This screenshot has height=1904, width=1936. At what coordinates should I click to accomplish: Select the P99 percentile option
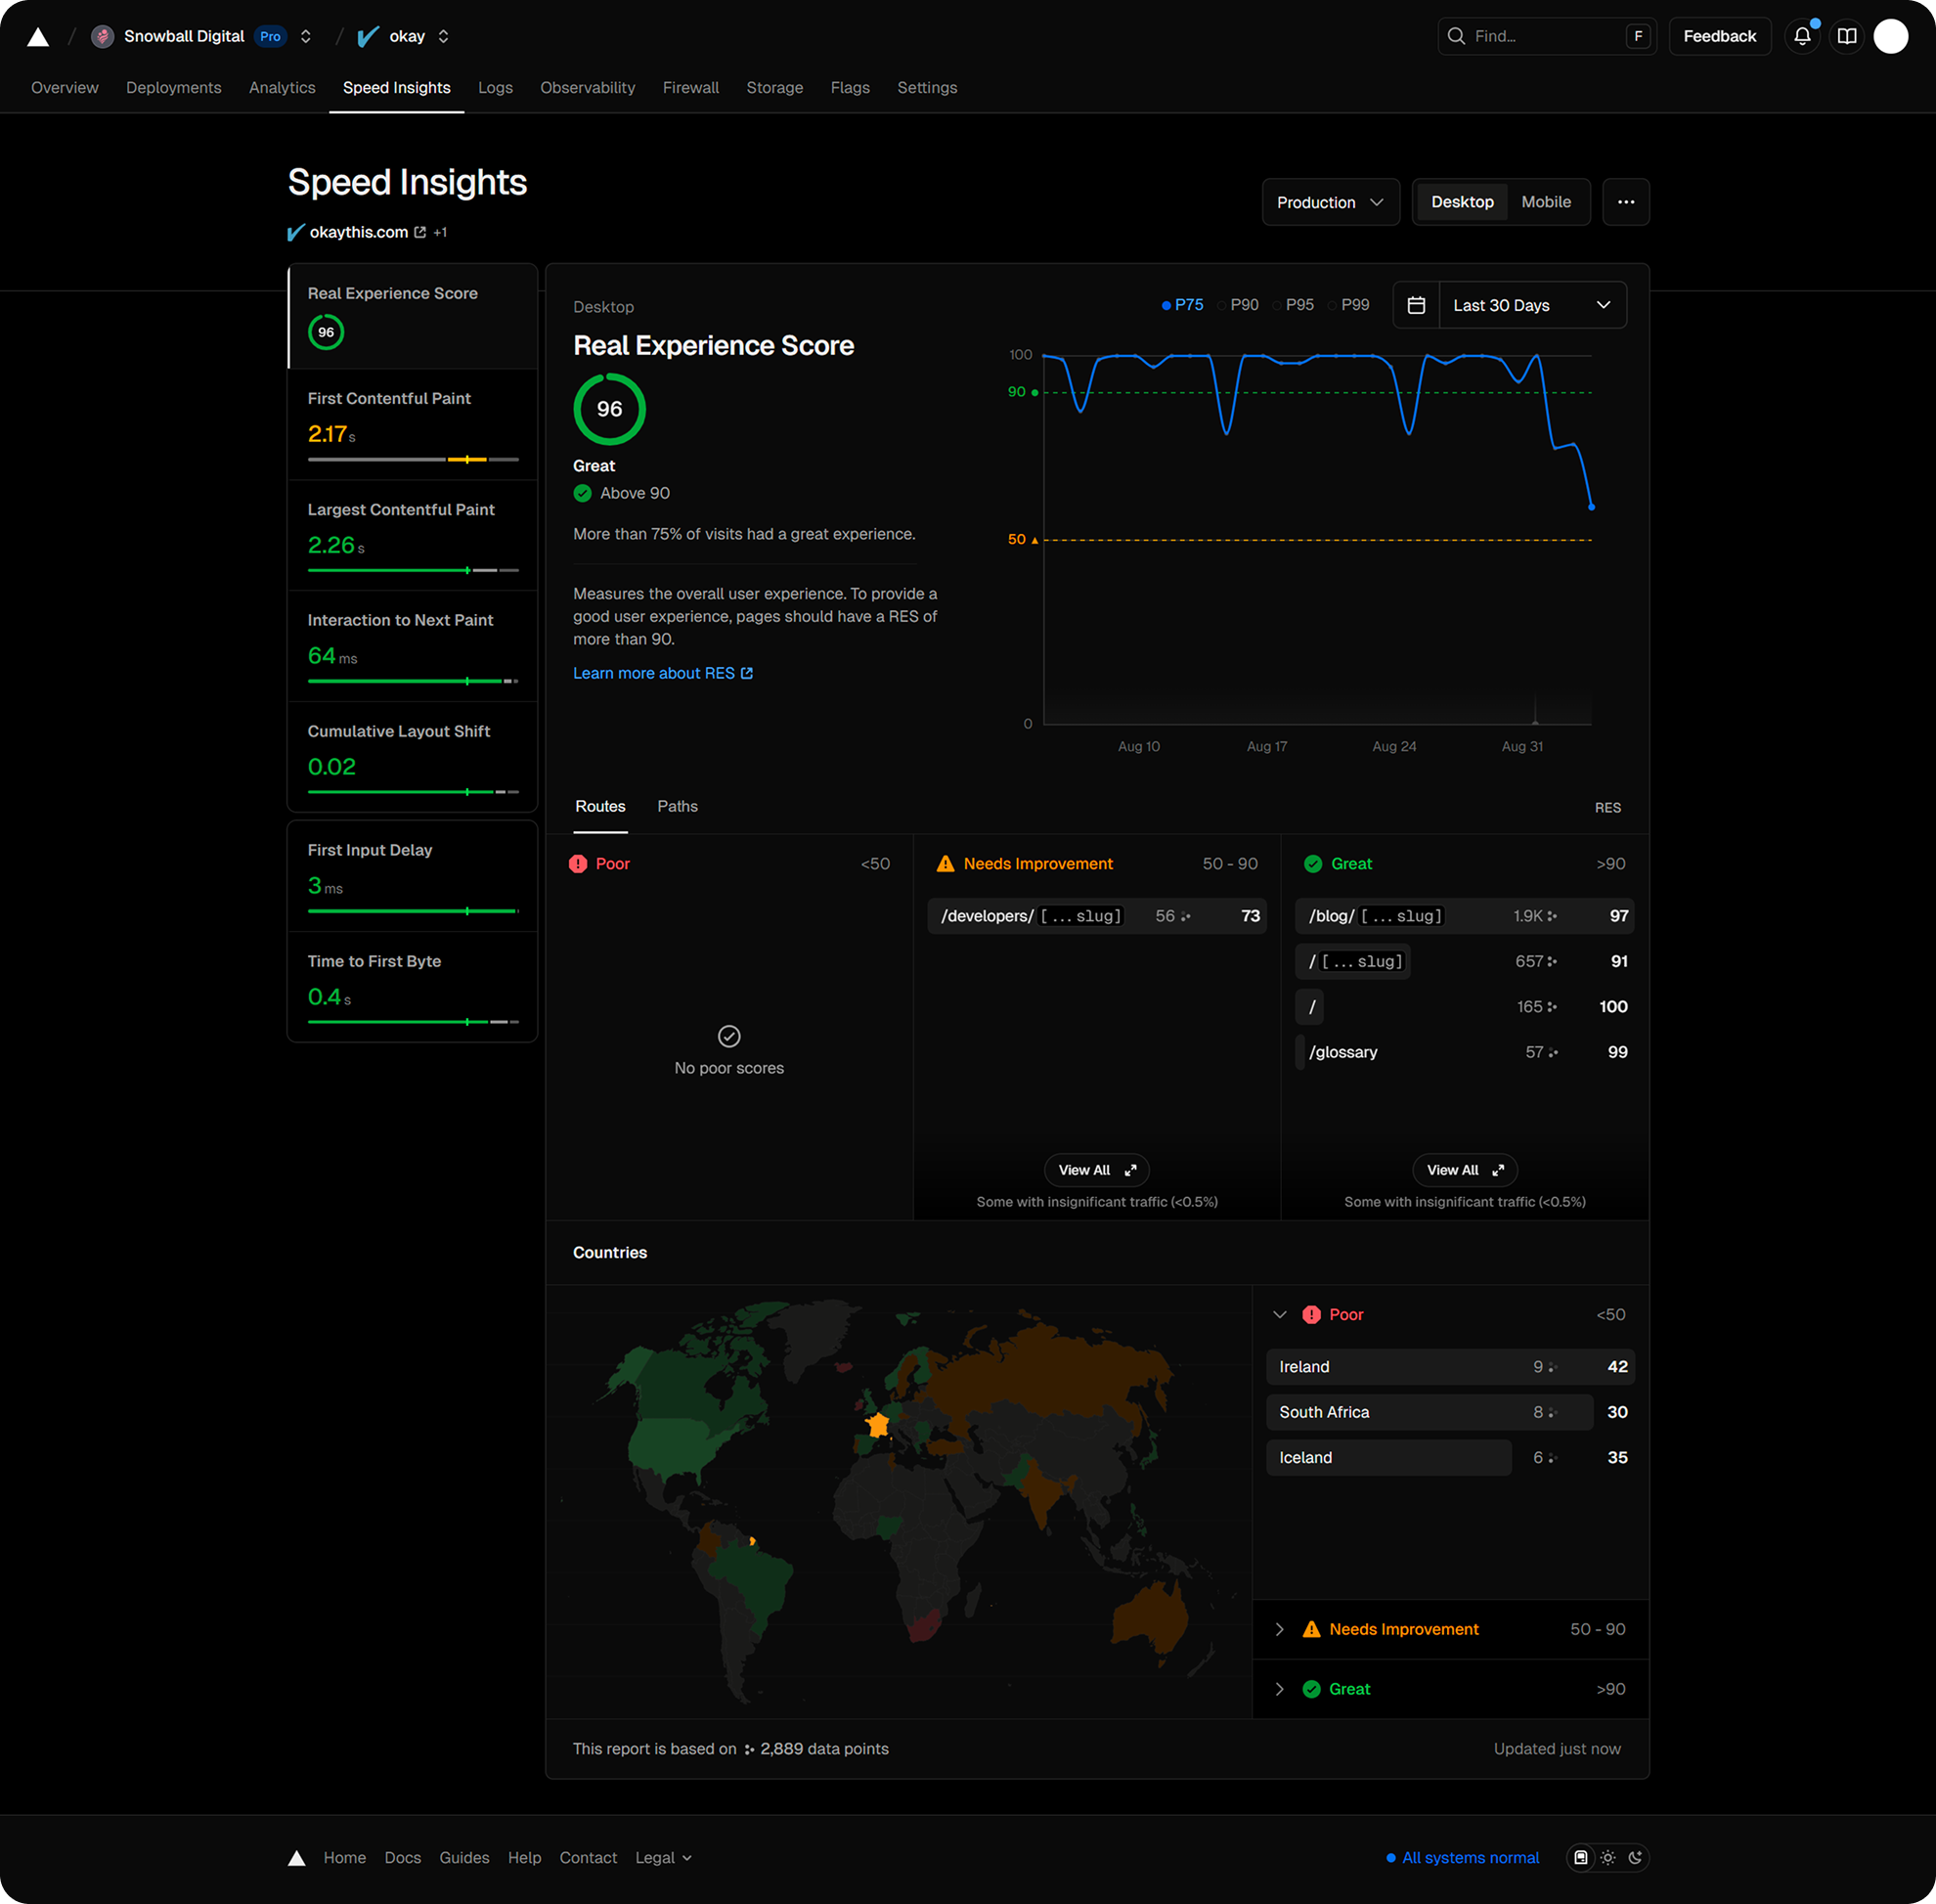[x=1348, y=305]
